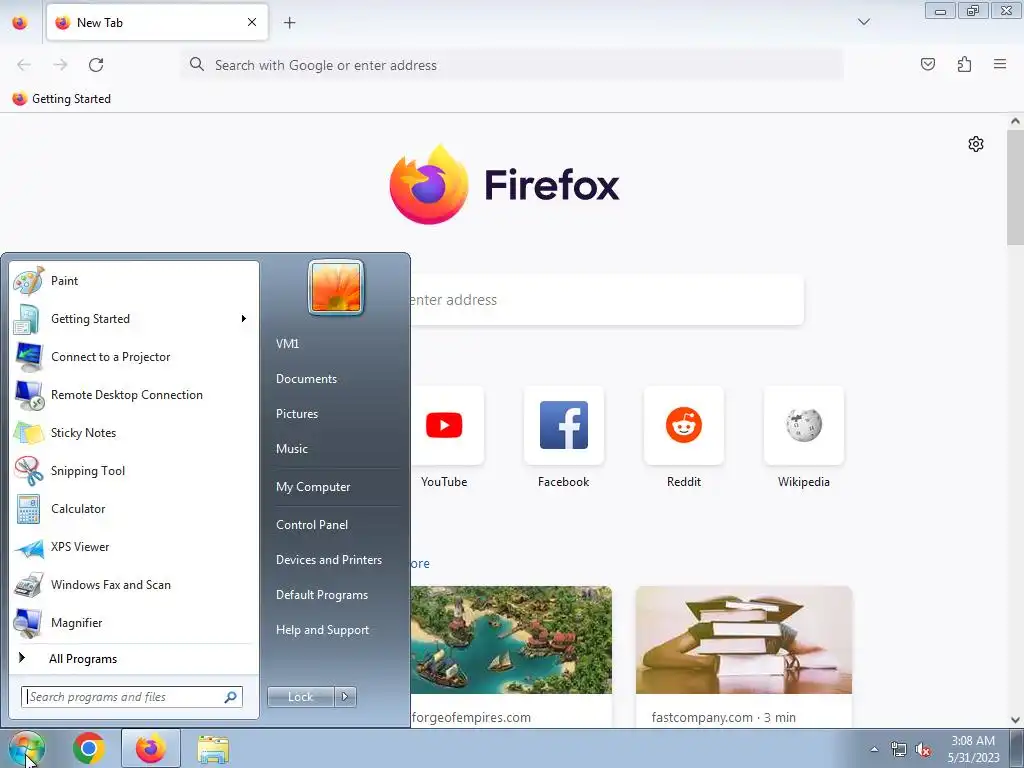Open a new tab with the plus button
The height and width of the screenshot is (768, 1024).
(289, 23)
